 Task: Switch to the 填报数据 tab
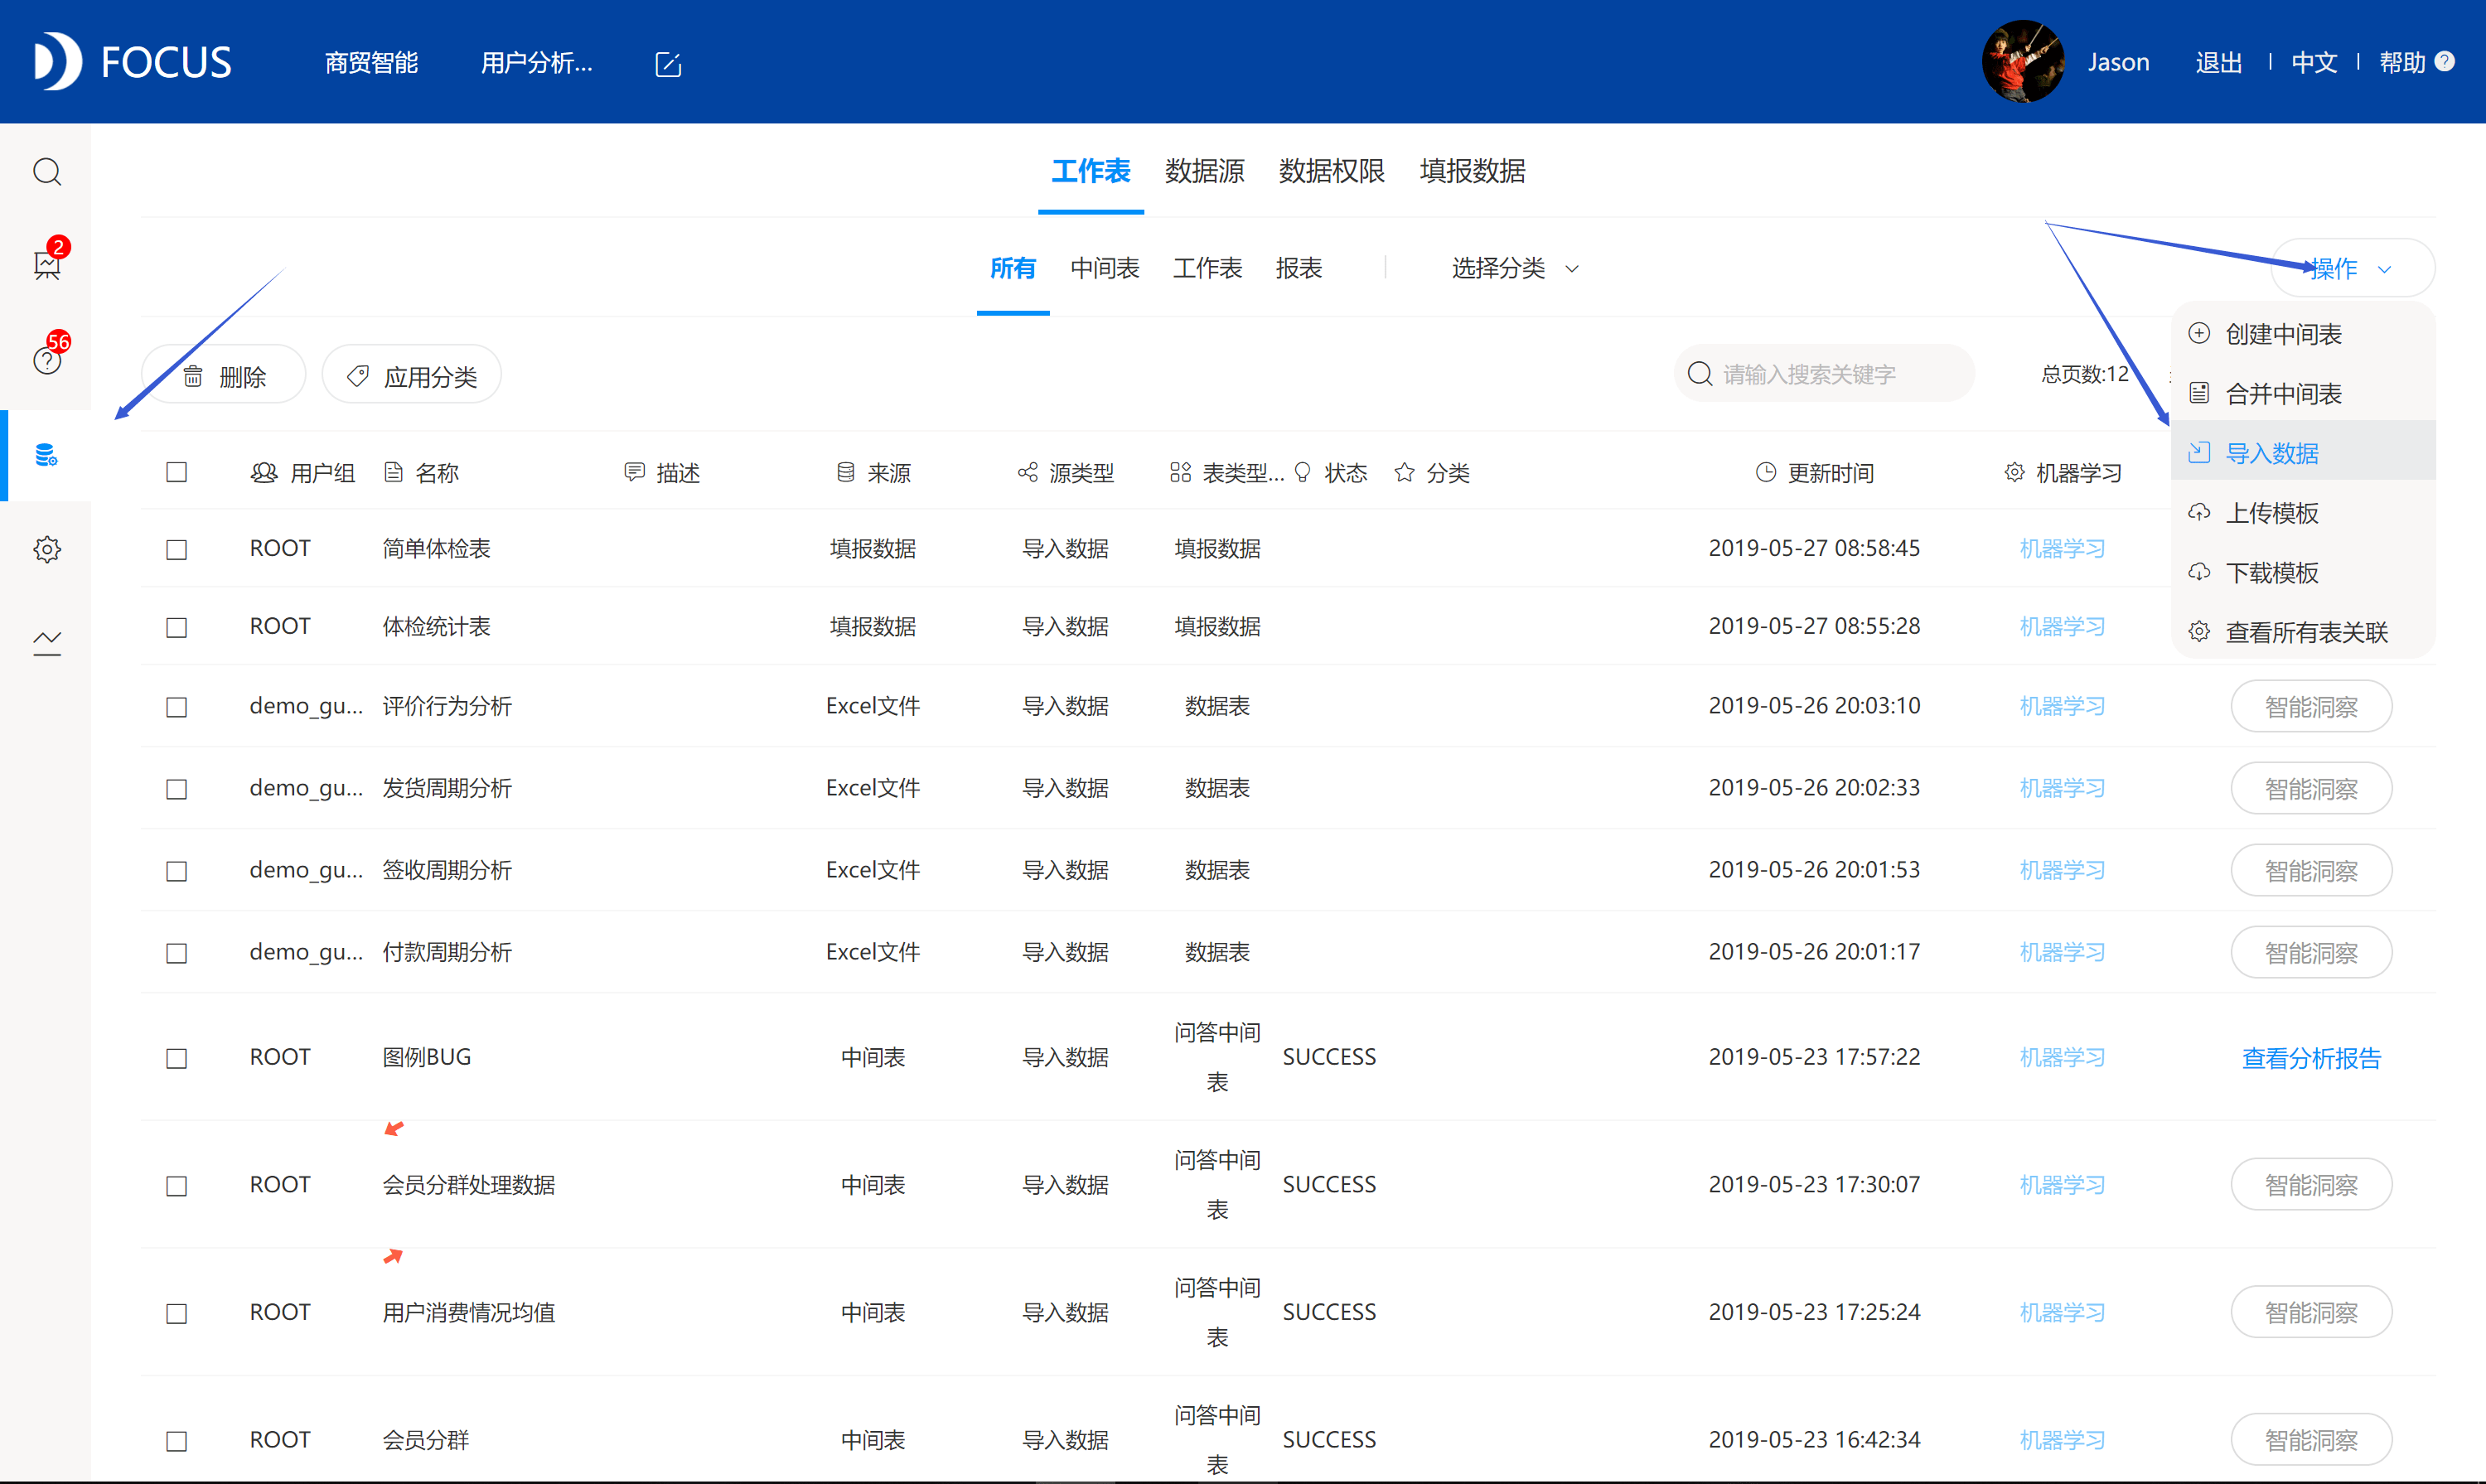pyautogui.click(x=1472, y=171)
